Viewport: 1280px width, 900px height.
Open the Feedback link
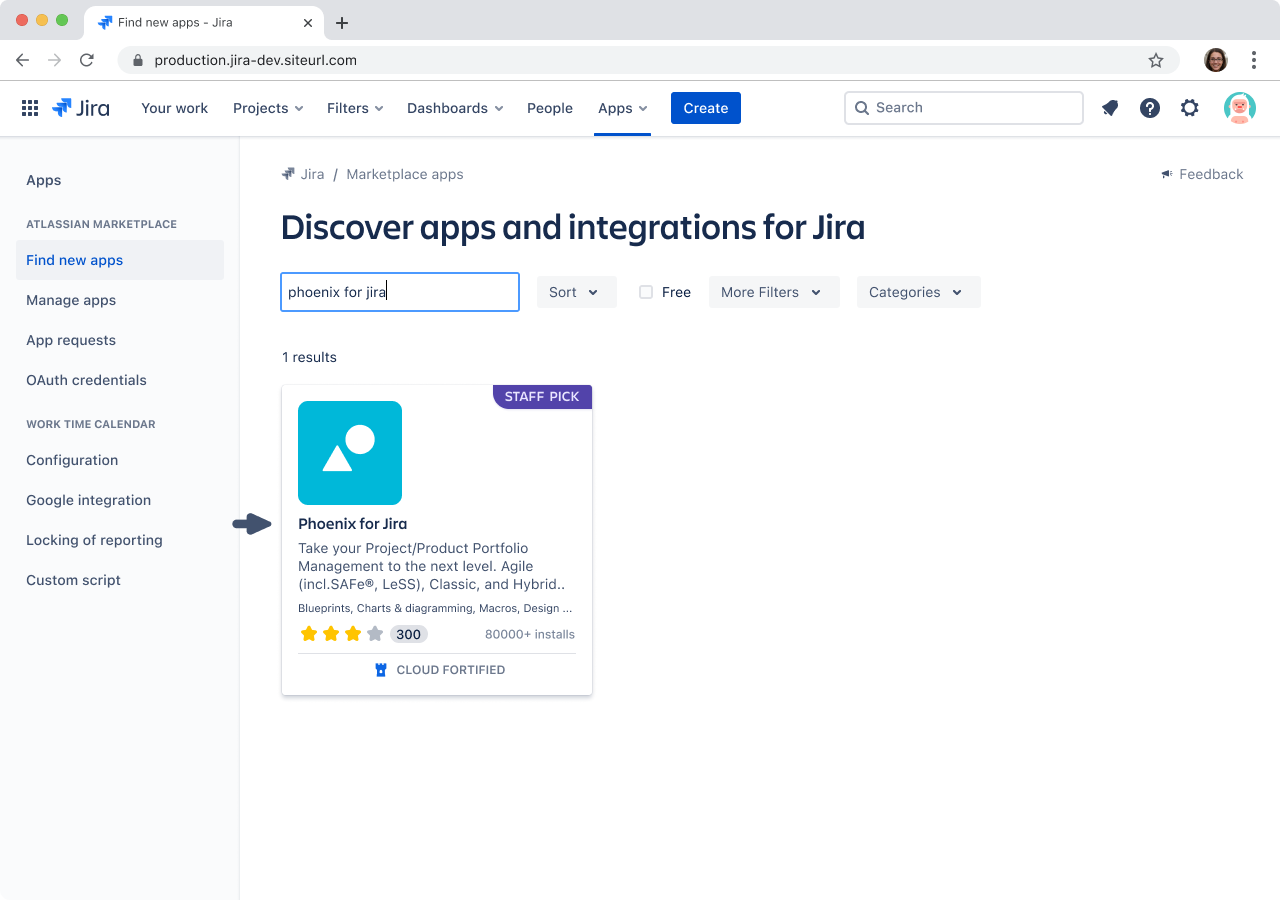click(1202, 173)
